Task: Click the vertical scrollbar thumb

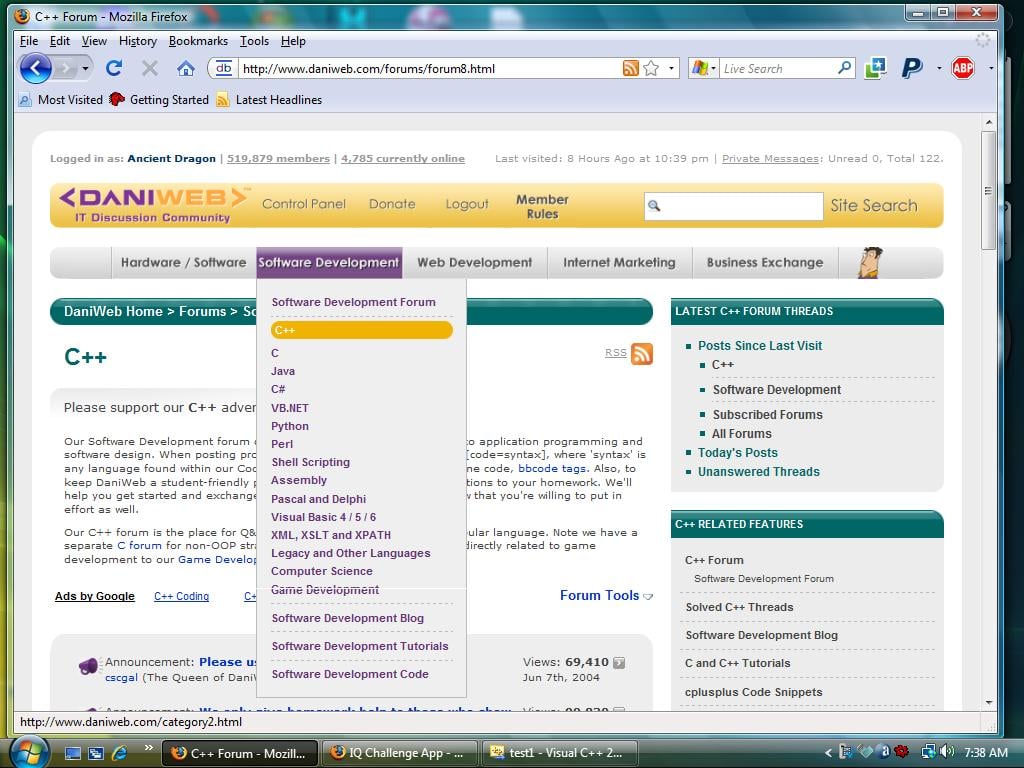Action: tap(988, 190)
